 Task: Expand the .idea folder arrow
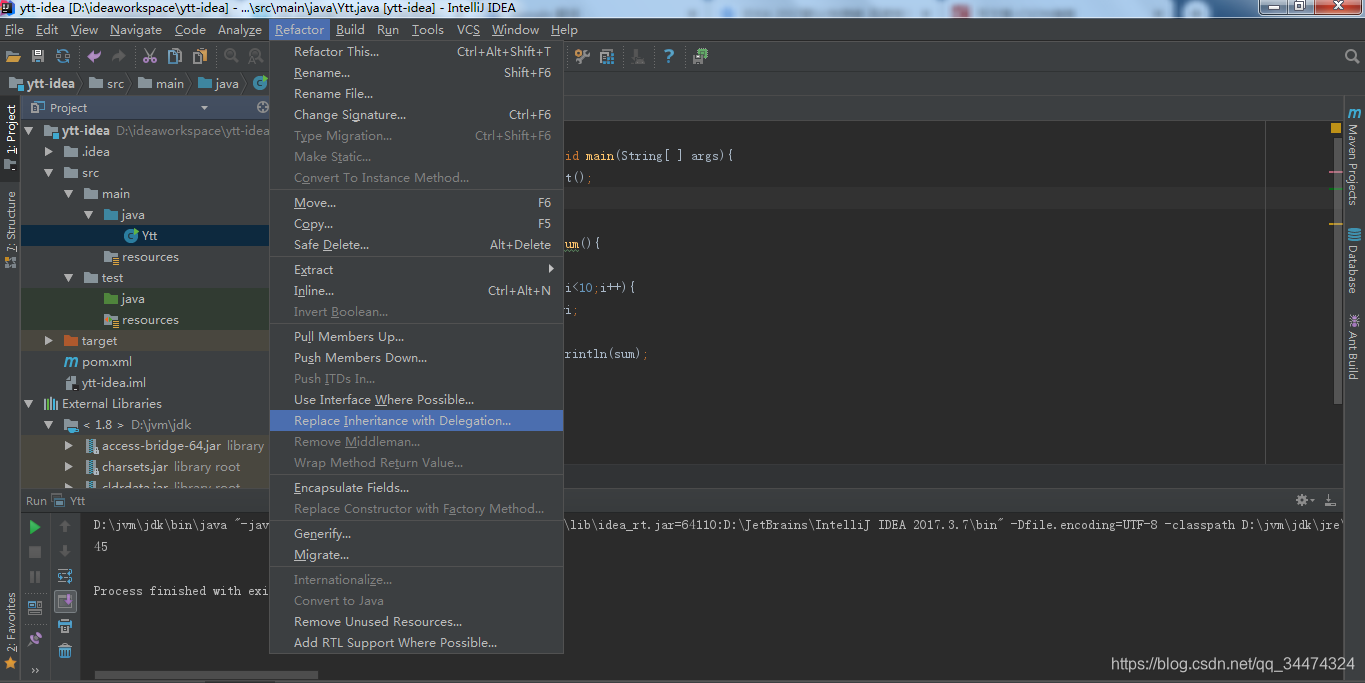pos(49,152)
